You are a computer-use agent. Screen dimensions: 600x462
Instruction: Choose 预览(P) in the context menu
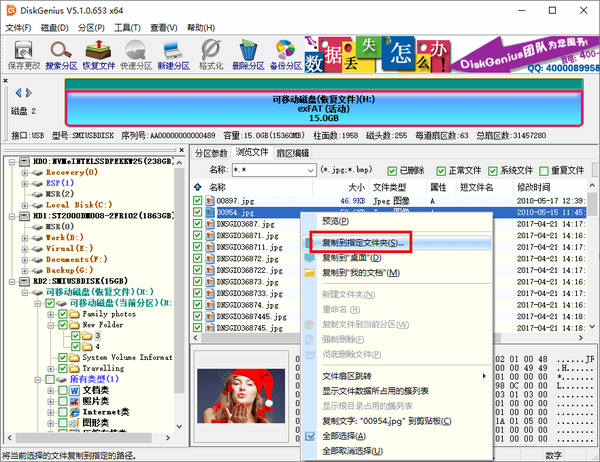pos(335,221)
